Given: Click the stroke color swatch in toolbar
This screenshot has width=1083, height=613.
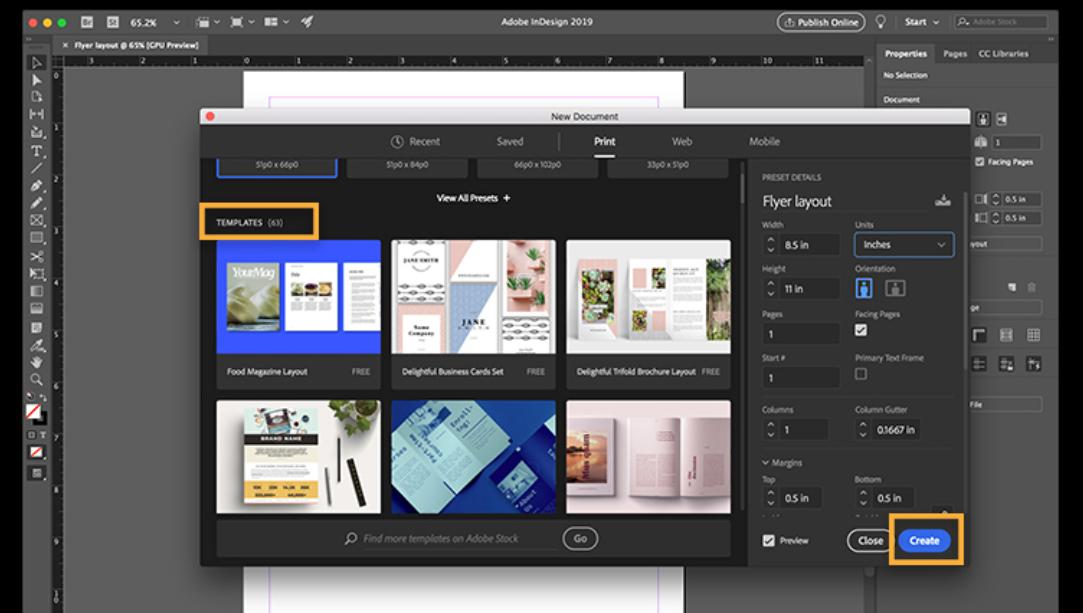Looking at the screenshot, I should click(41, 419).
